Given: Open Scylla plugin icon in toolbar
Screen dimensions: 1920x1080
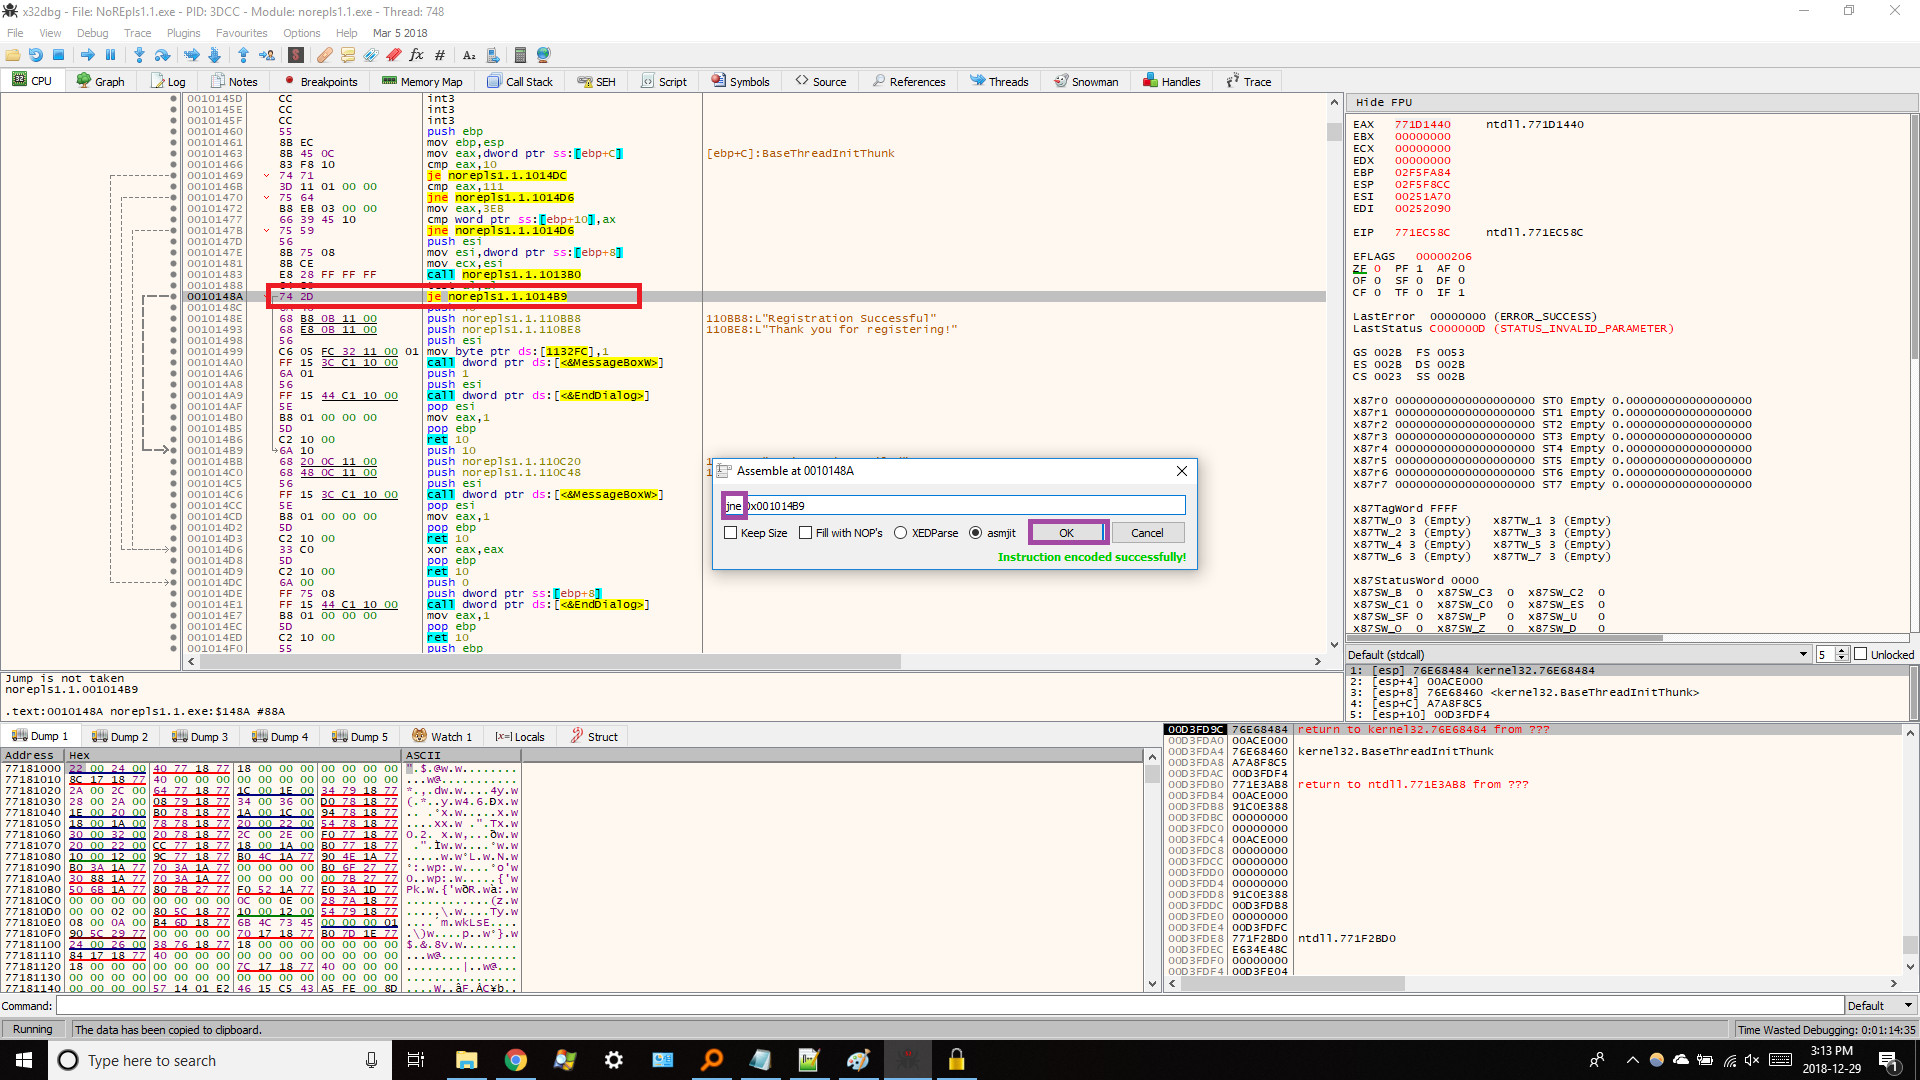Looking at the screenshot, I should point(296,55).
